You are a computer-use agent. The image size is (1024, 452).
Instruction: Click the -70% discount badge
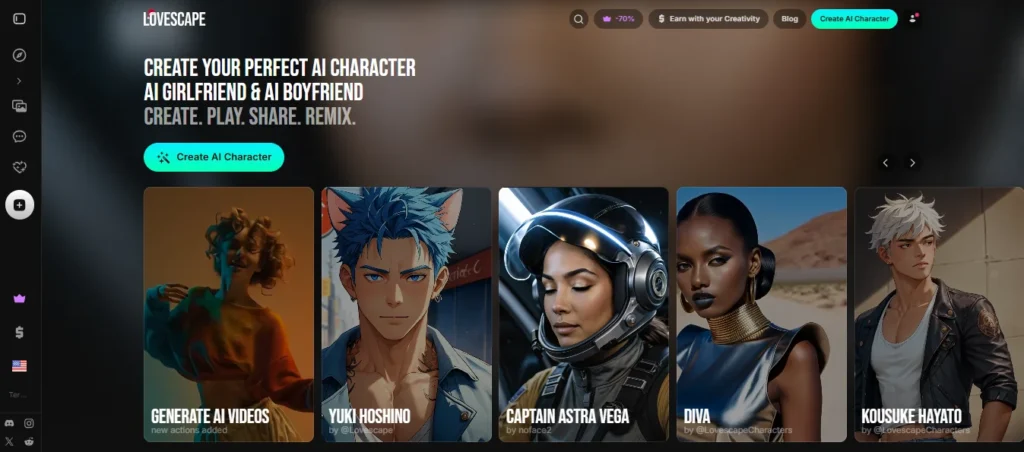coord(619,19)
